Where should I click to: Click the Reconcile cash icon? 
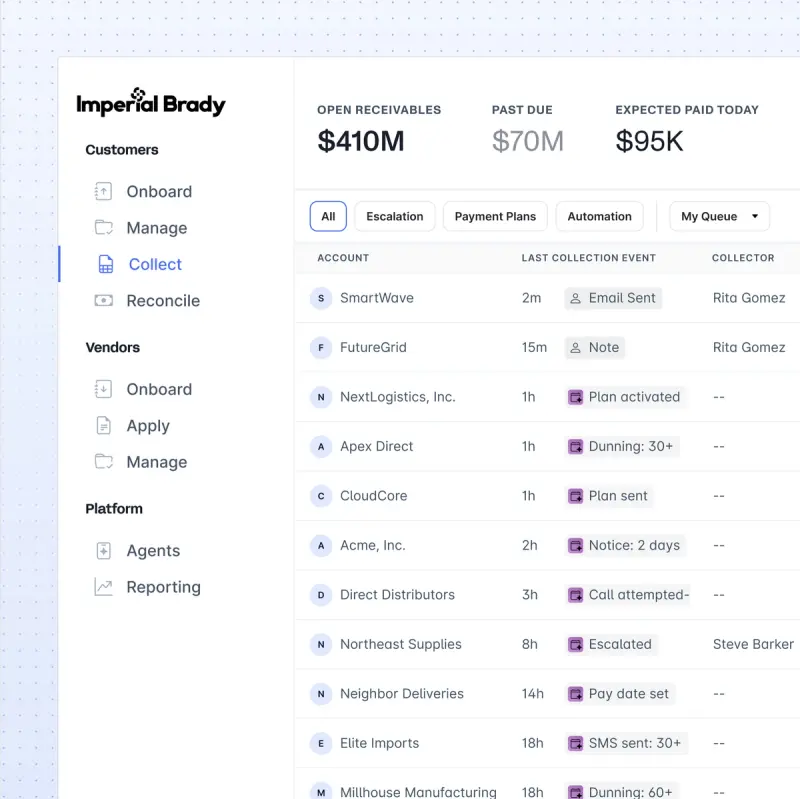[104, 301]
